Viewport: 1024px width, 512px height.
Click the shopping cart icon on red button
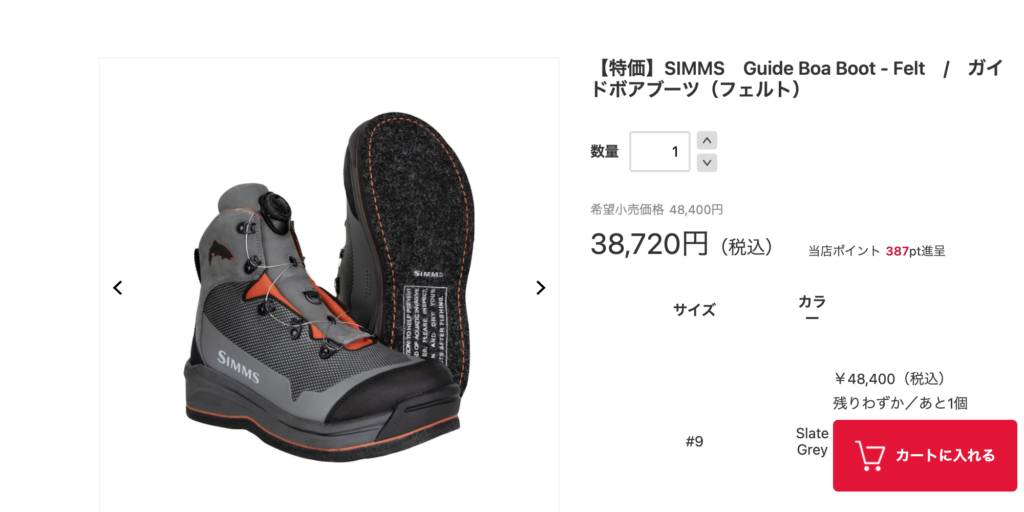click(870, 456)
